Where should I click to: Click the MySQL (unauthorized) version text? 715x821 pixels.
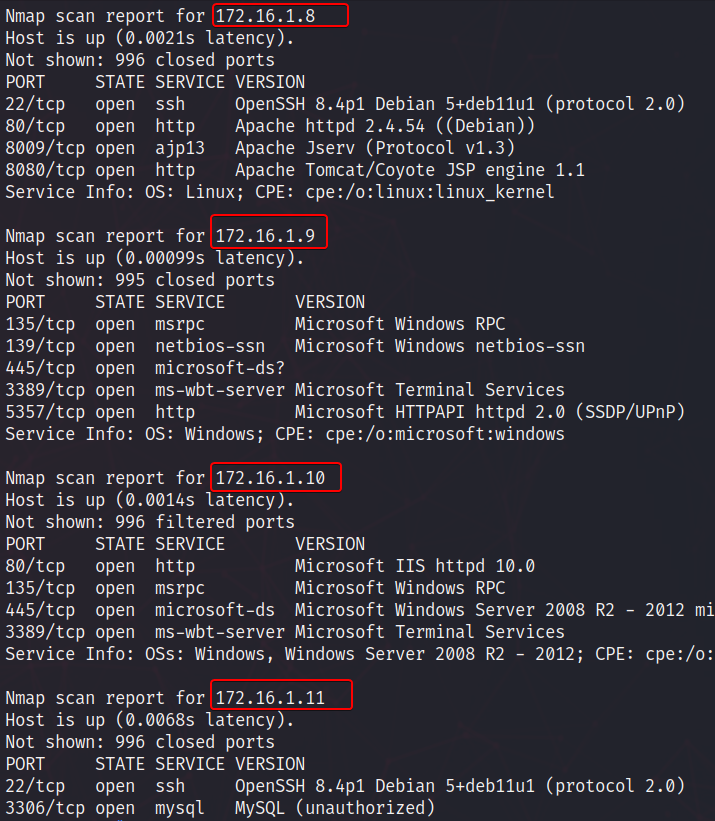[x=335, y=808]
